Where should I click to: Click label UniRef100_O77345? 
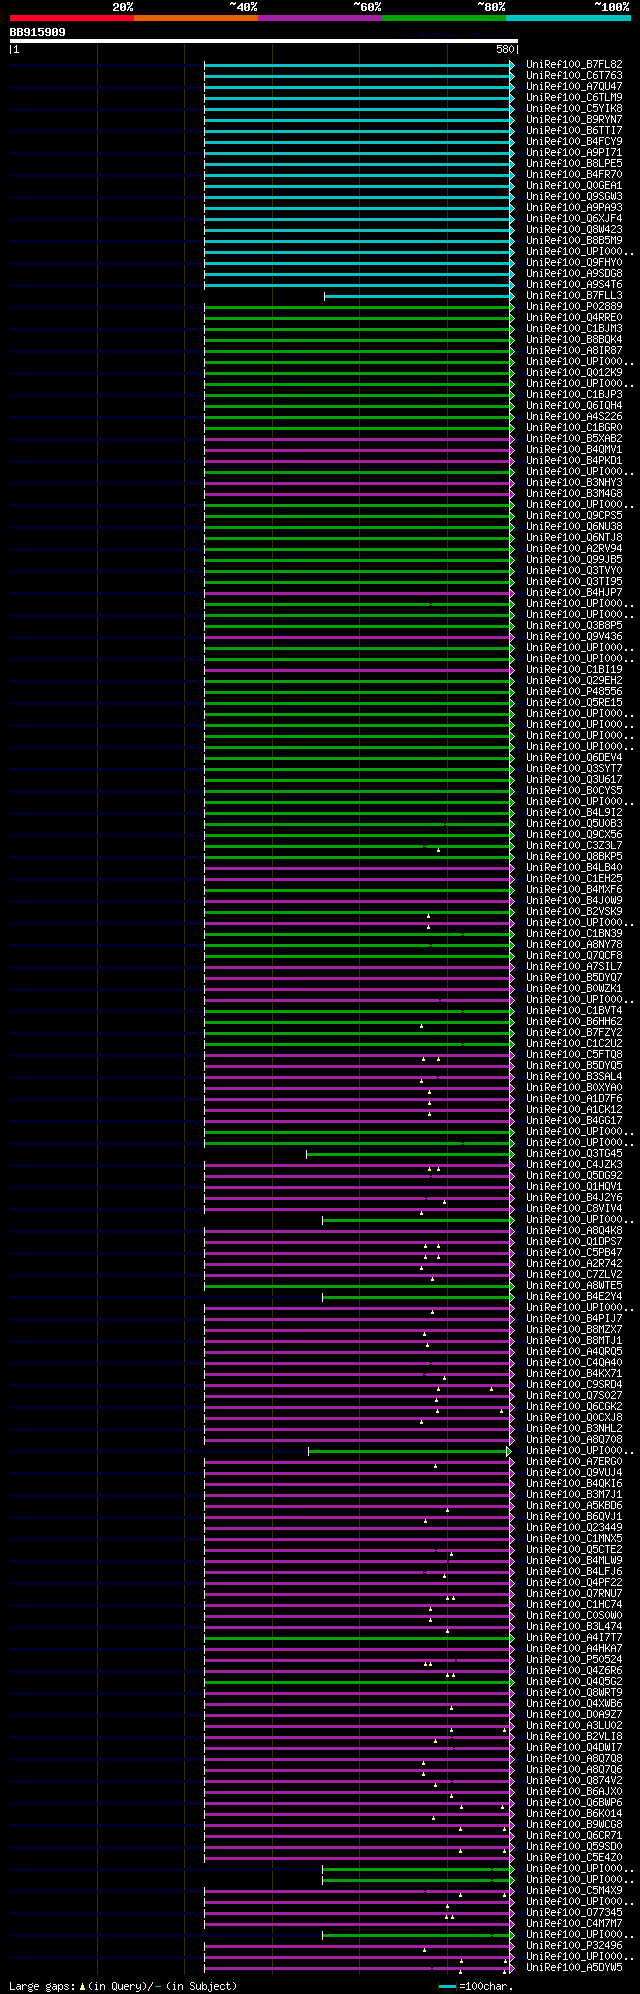[574, 1912]
